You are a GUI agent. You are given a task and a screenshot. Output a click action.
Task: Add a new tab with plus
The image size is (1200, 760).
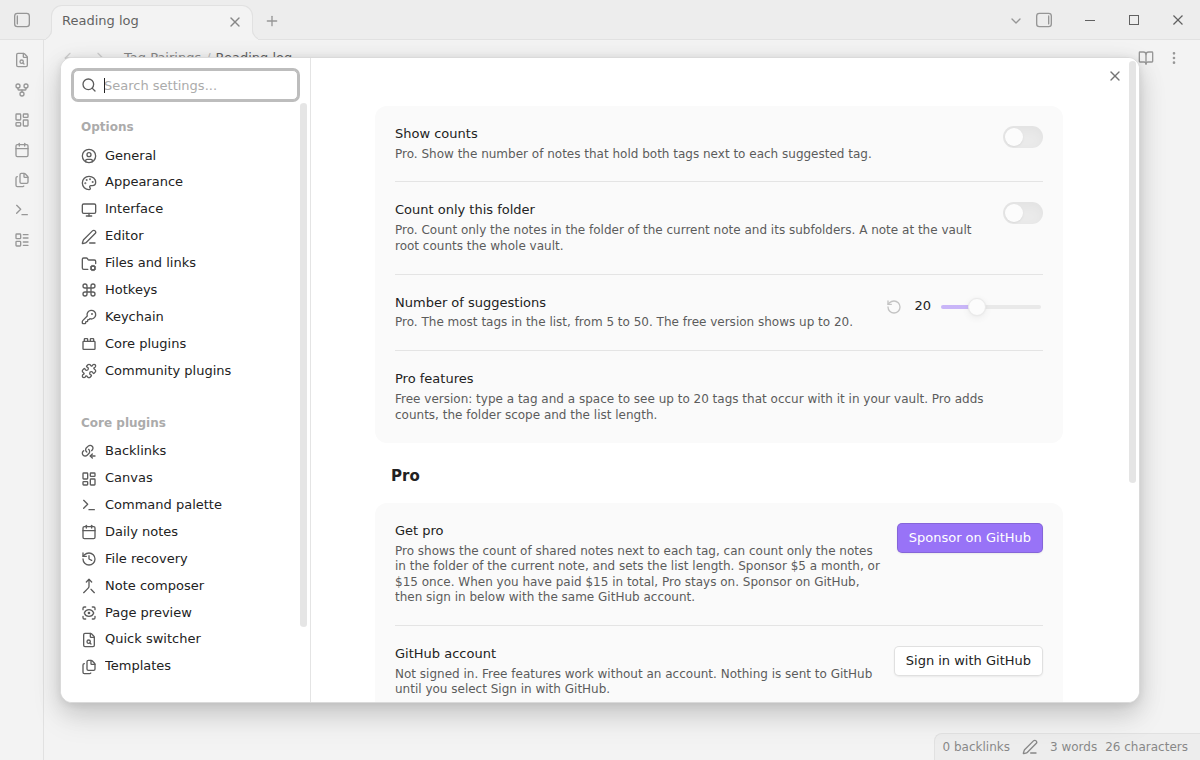[x=272, y=21]
